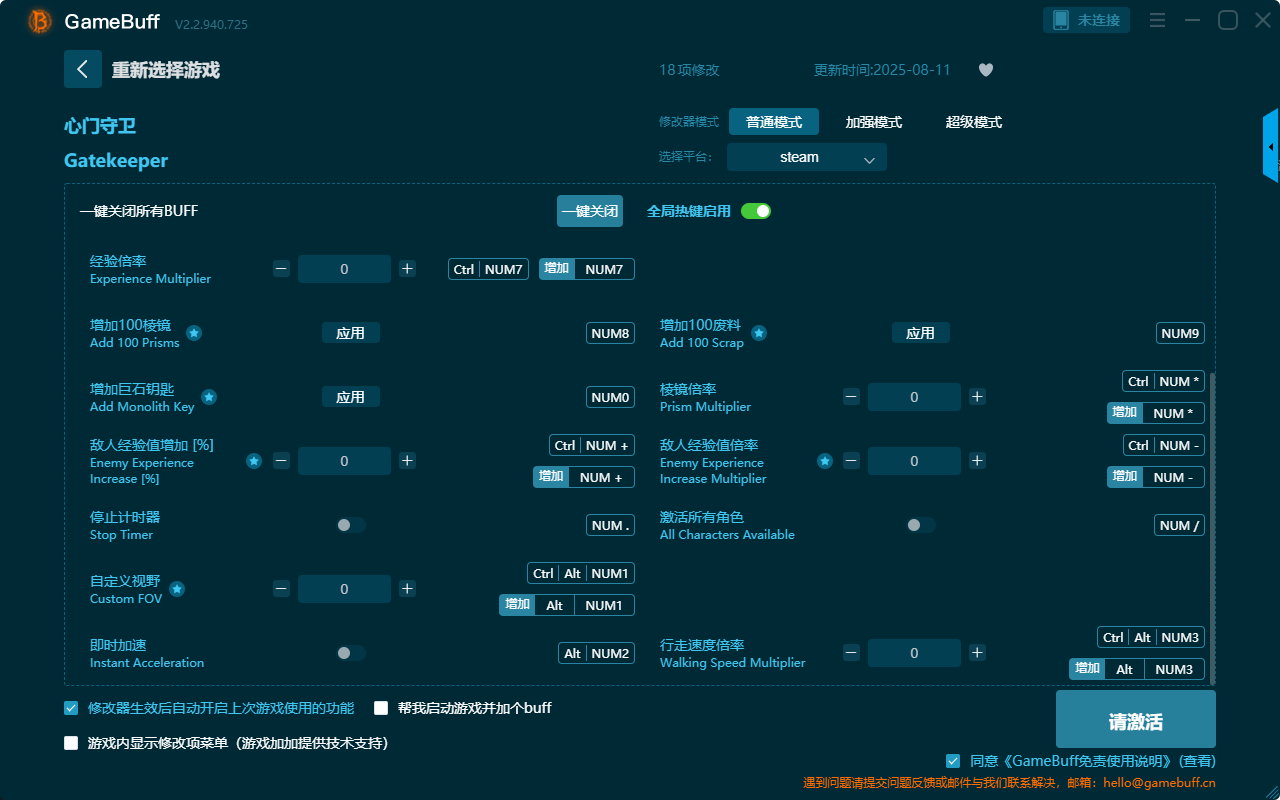
Task: Expand the blue side panel arrow
Action: (x=1271, y=146)
